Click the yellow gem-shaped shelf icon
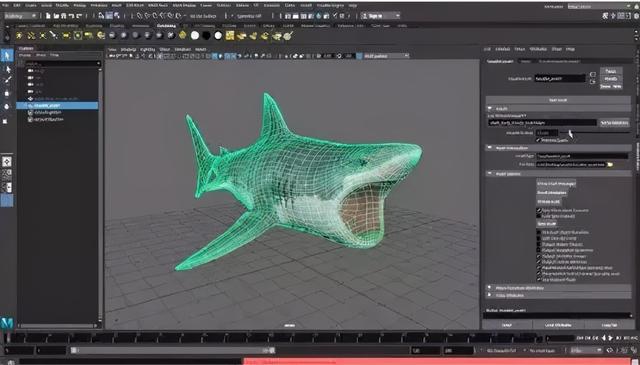 coord(182,36)
